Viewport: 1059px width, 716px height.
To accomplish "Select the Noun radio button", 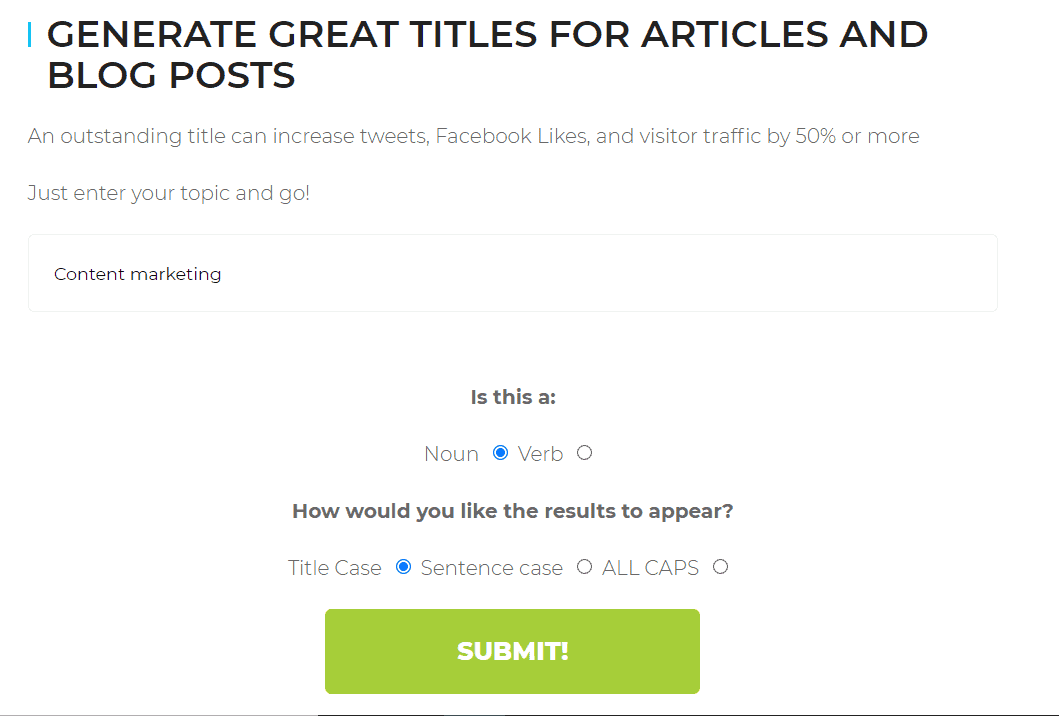I will pyautogui.click(x=501, y=453).
